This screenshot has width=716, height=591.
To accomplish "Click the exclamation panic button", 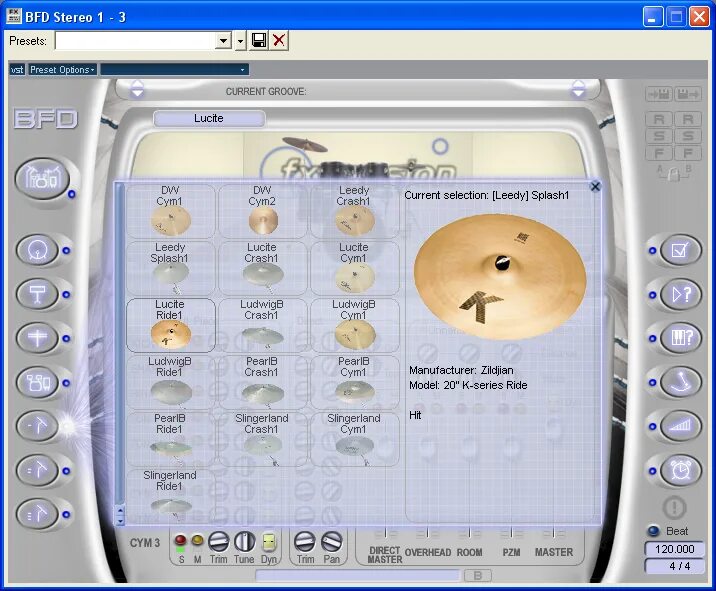I will 674,507.
